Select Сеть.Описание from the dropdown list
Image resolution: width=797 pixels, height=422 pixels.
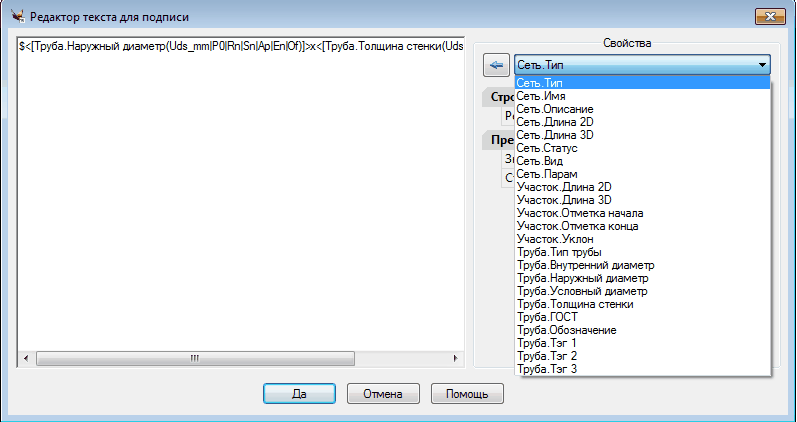point(555,108)
